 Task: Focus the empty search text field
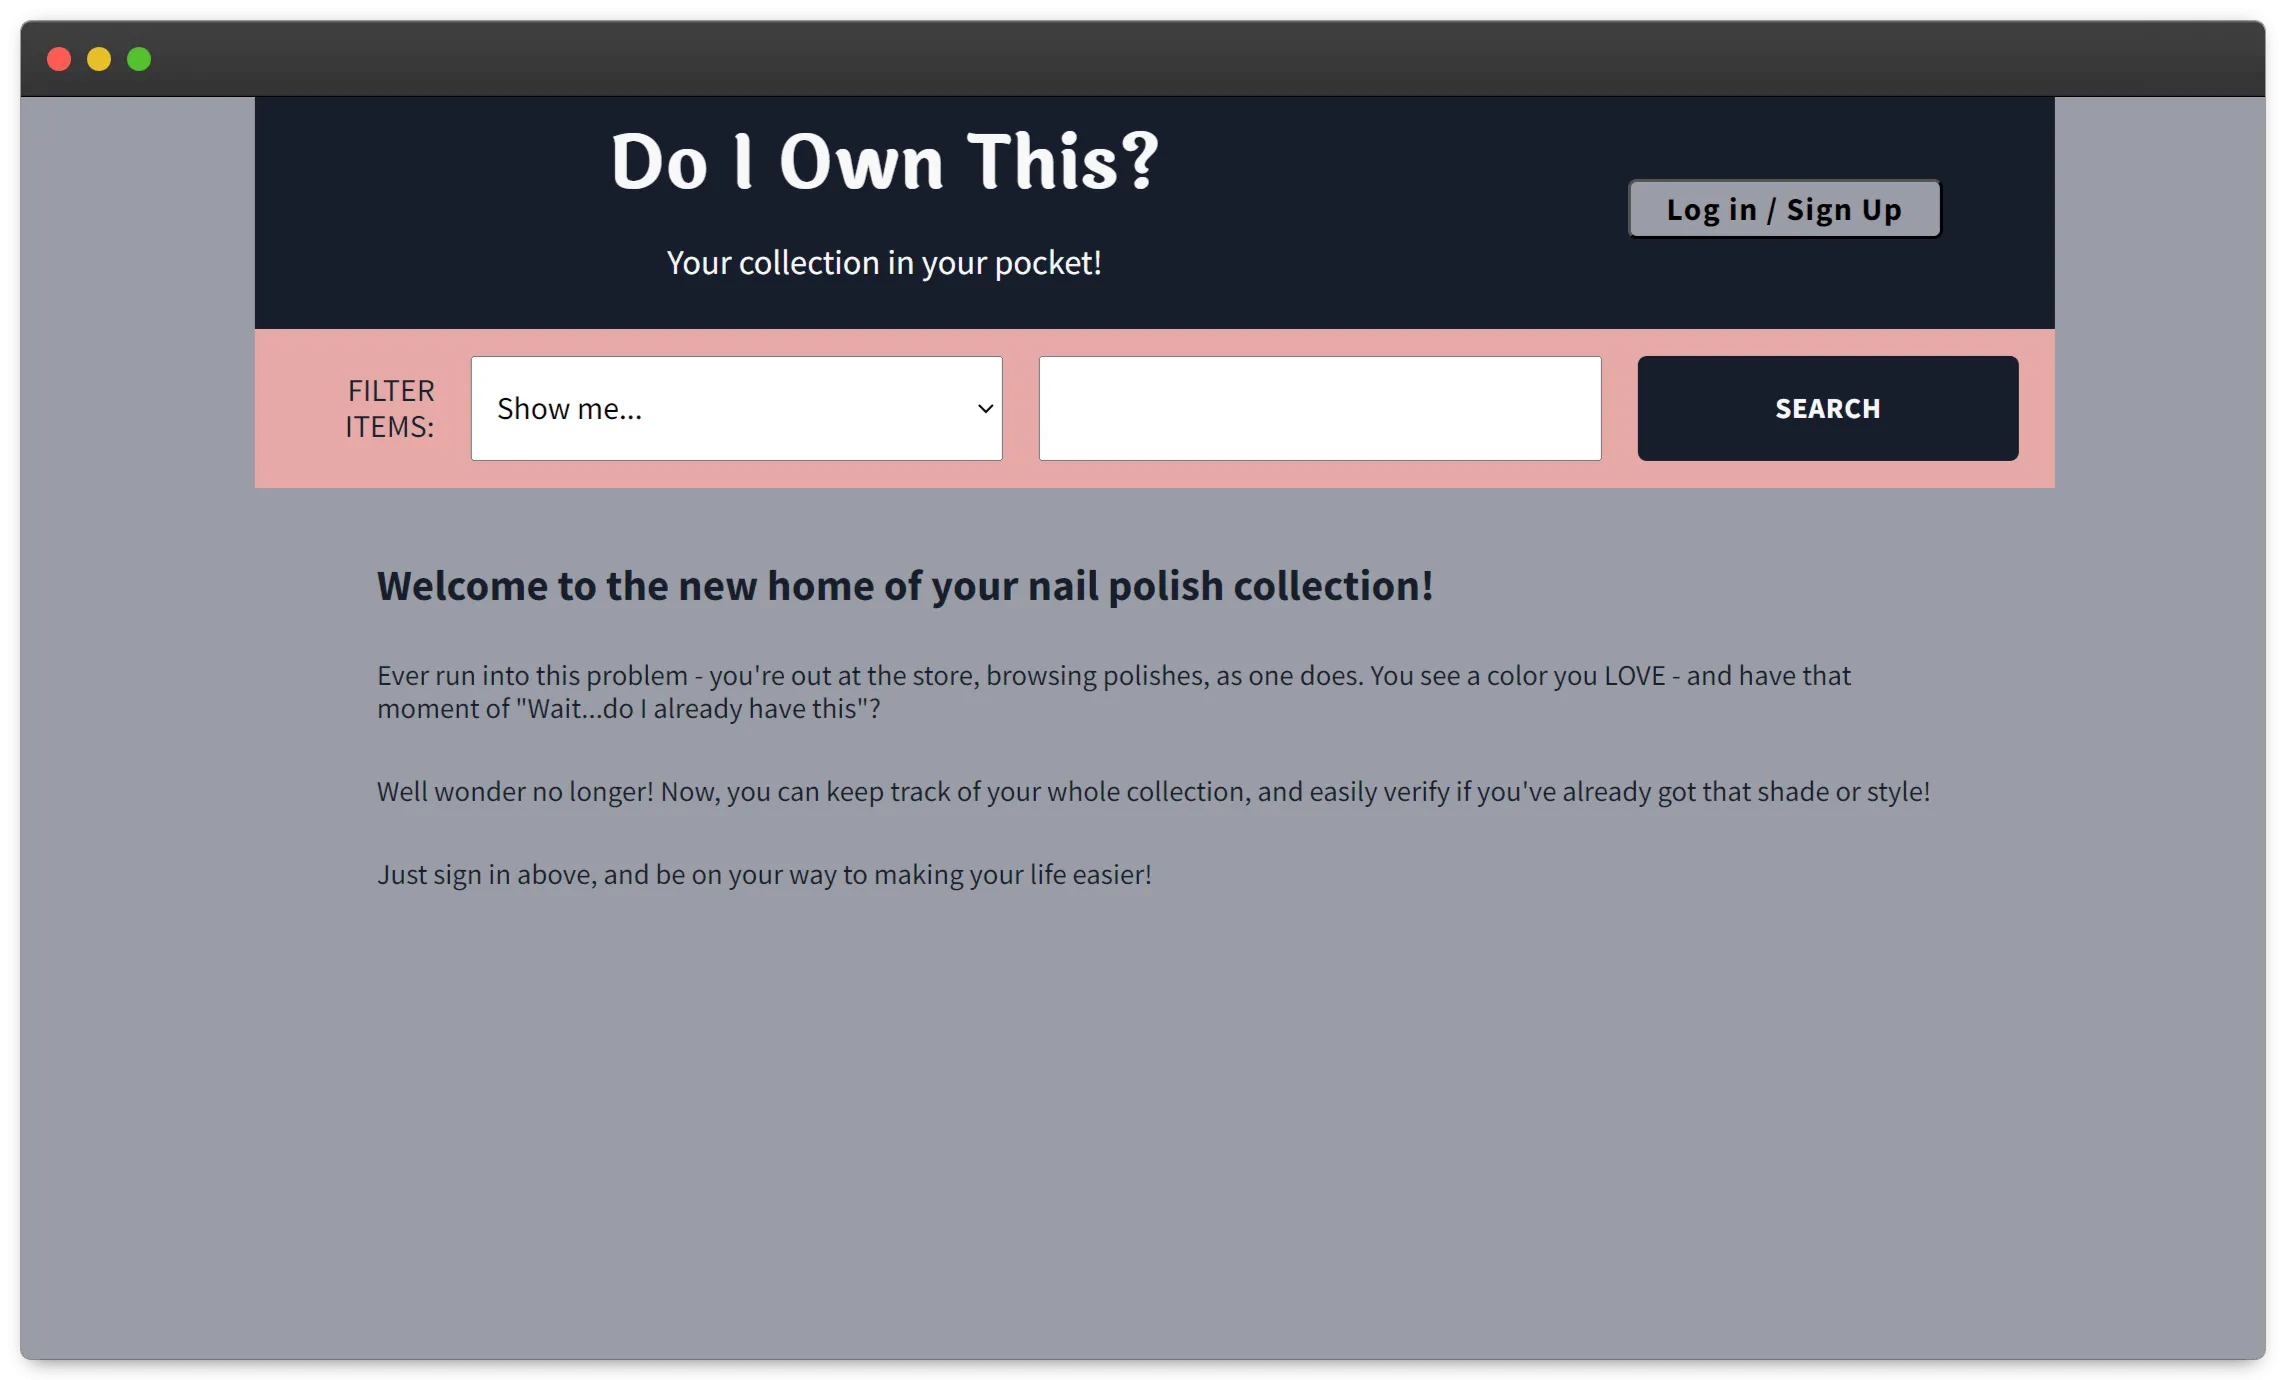tap(1319, 408)
